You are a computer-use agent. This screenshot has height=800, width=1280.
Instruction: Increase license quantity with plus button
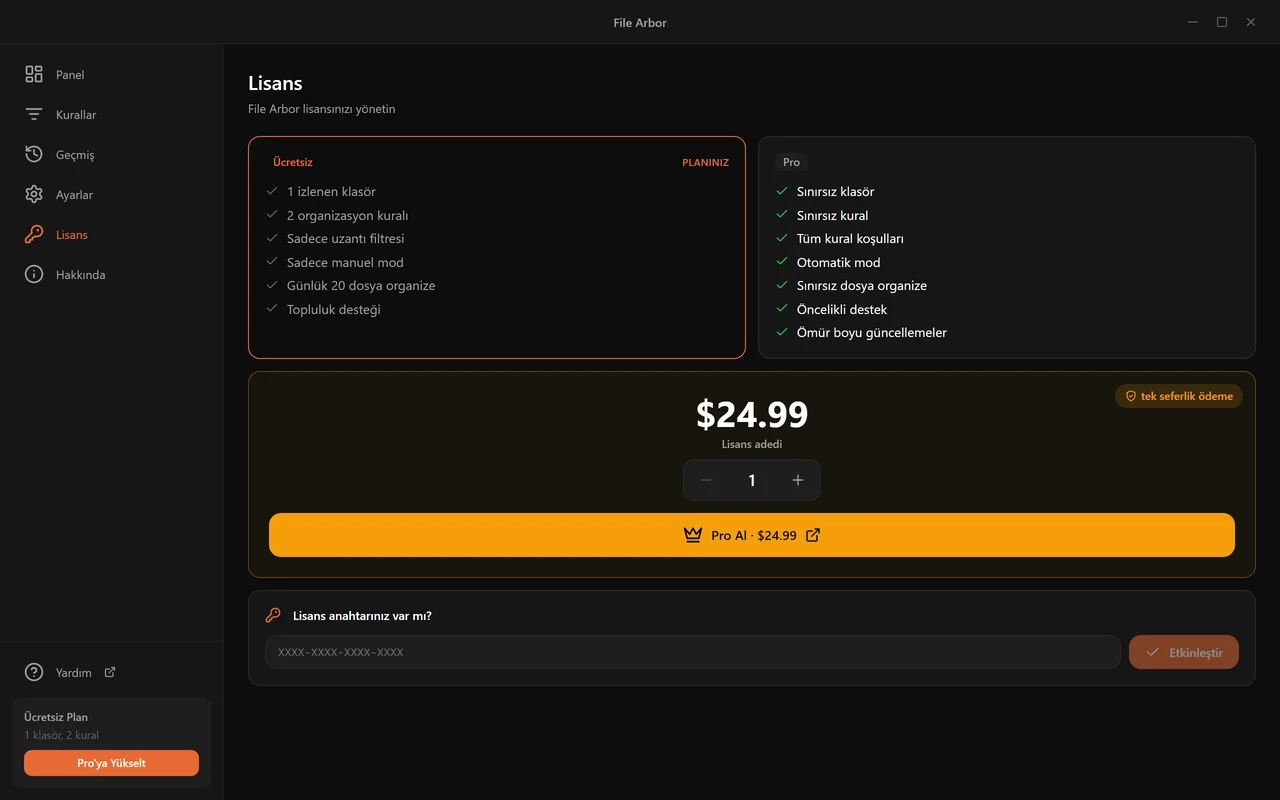coord(798,480)
